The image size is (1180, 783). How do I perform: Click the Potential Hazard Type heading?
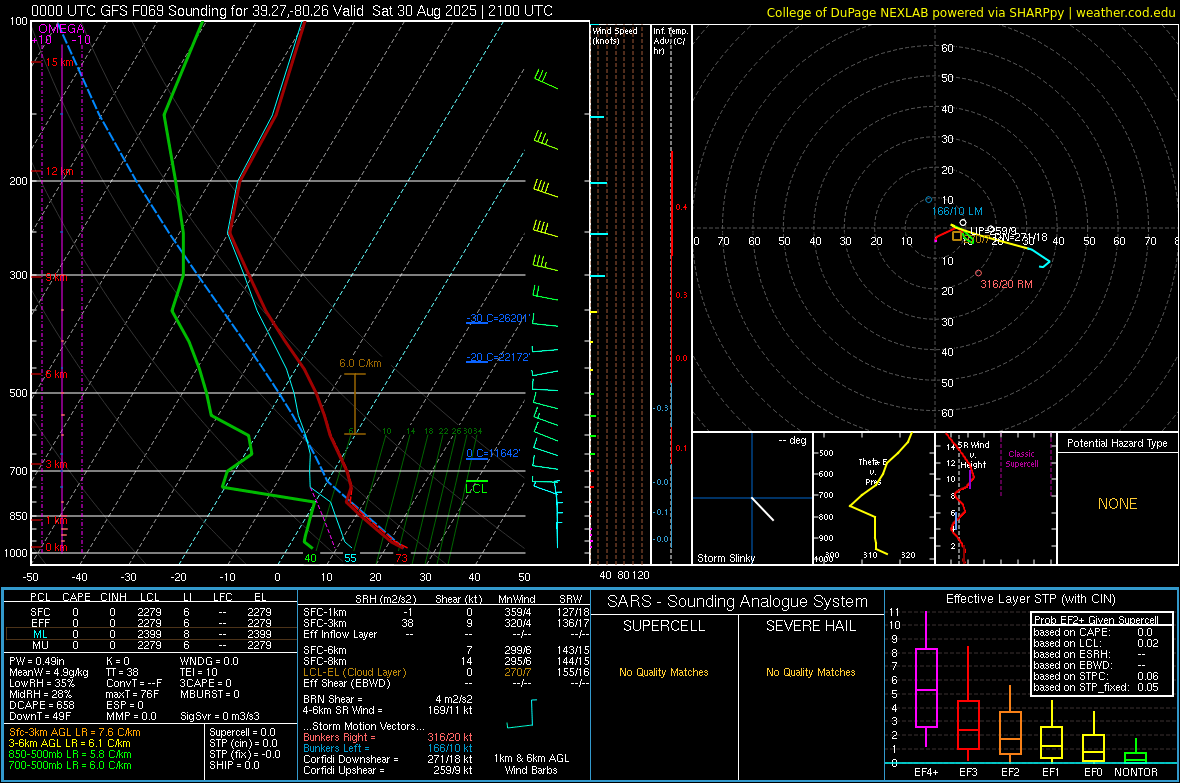click(x=1117, y=443)
